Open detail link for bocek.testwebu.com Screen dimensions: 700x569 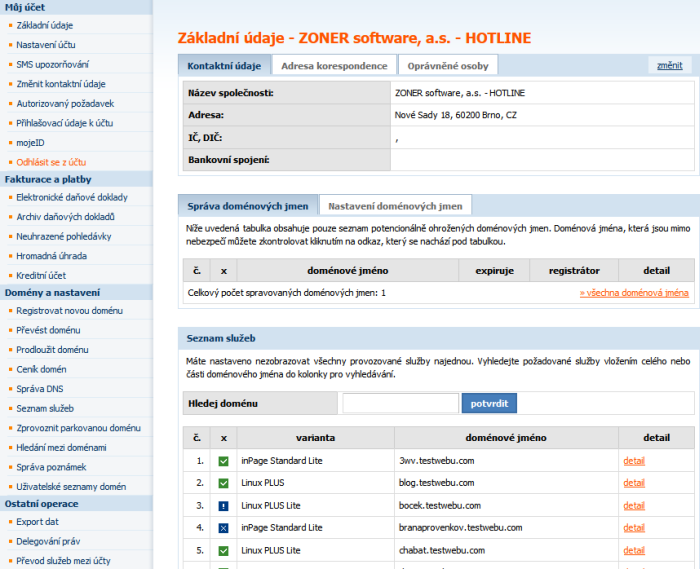coord(634,506)
